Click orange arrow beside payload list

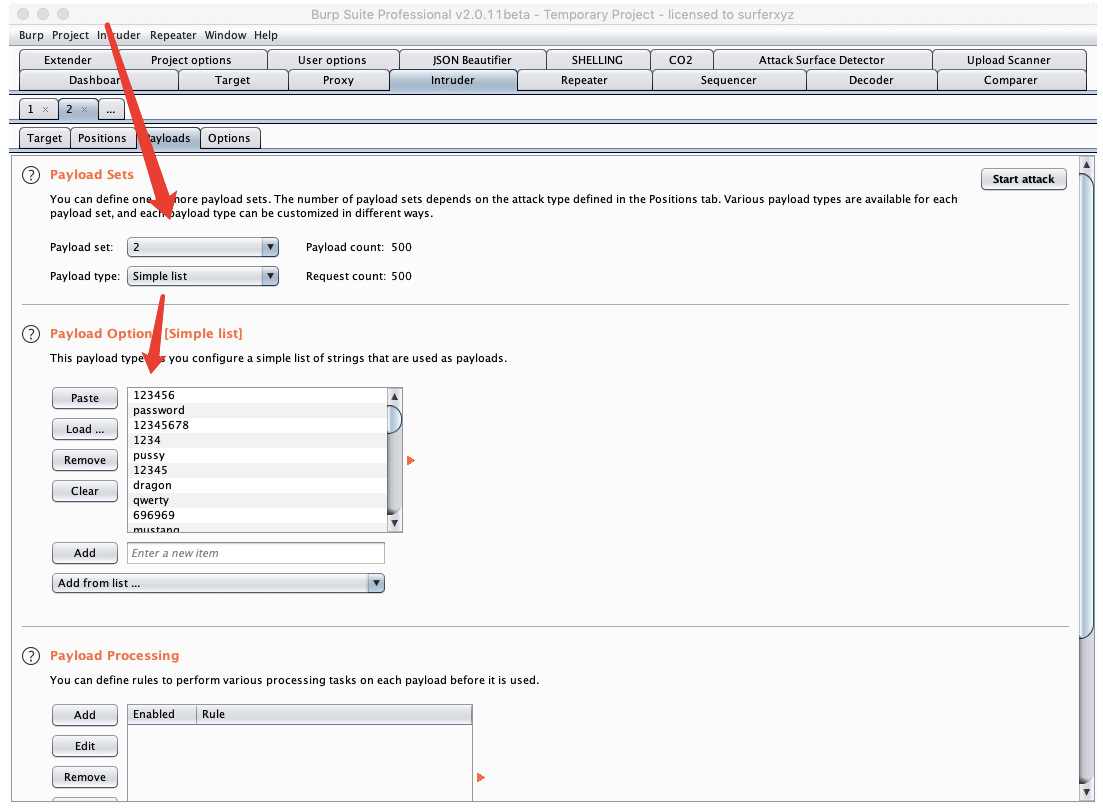[411, 461]
